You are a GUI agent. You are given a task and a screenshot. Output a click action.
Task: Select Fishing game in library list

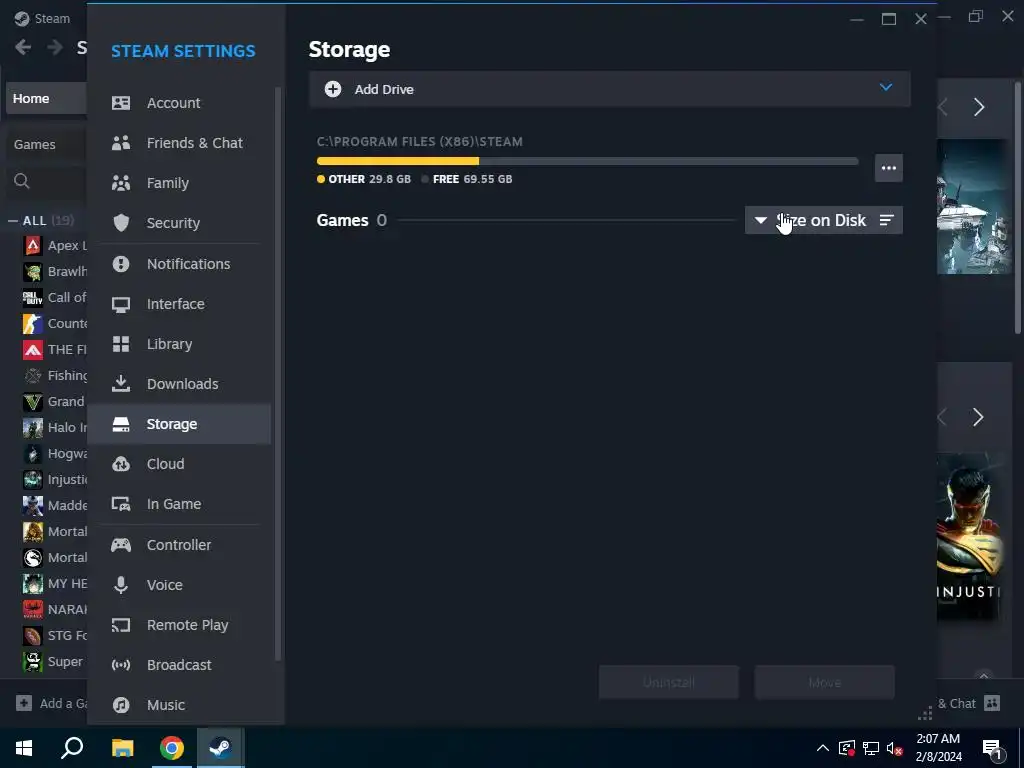[x=55, y=376]
